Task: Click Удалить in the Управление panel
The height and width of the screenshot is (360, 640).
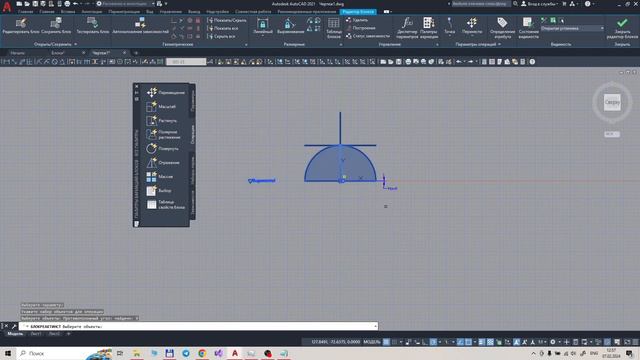Action: [357, 20]
